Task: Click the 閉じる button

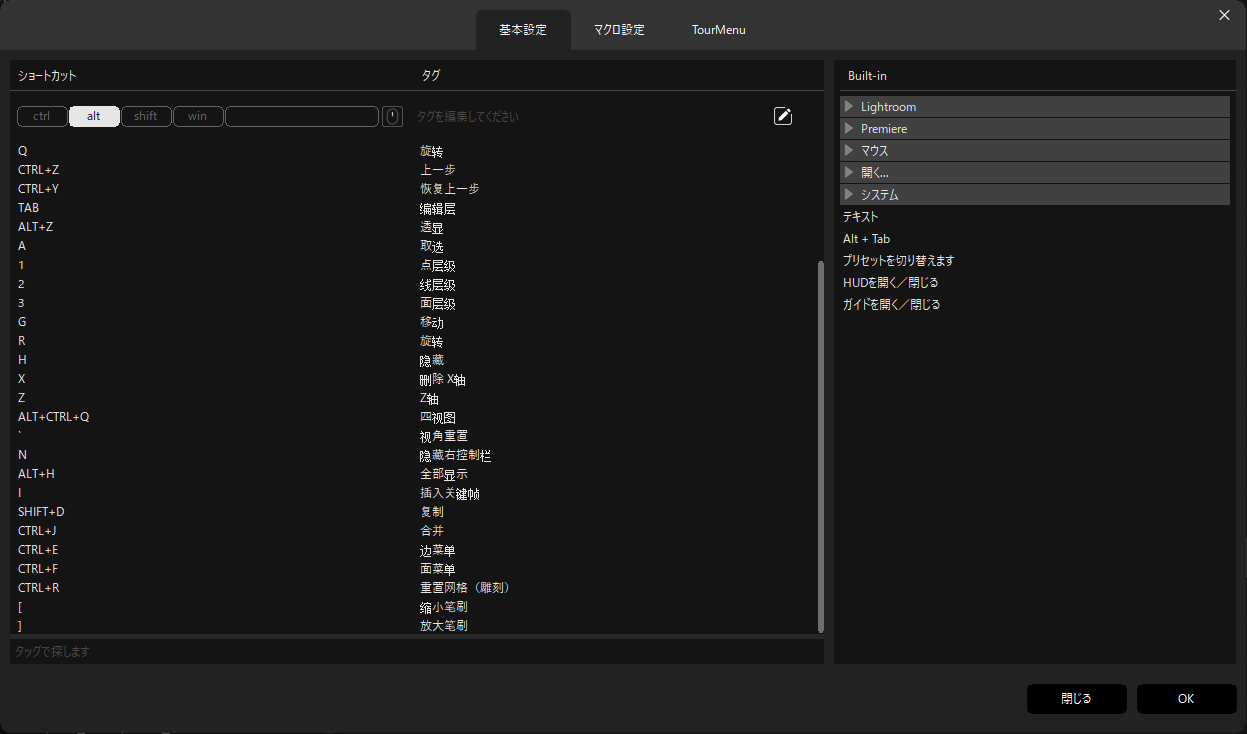Action: (1076, 699)
